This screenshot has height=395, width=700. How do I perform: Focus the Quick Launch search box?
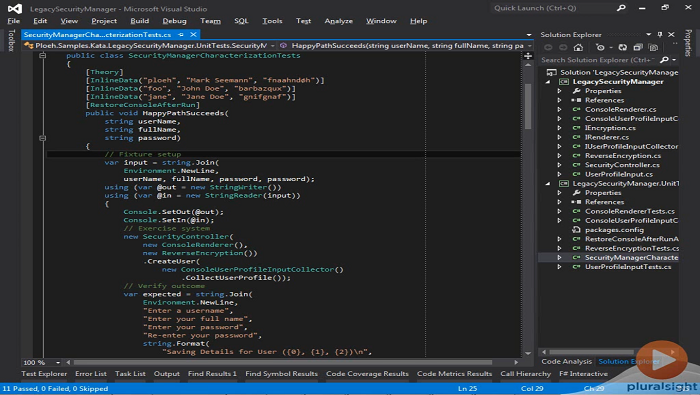554,8
